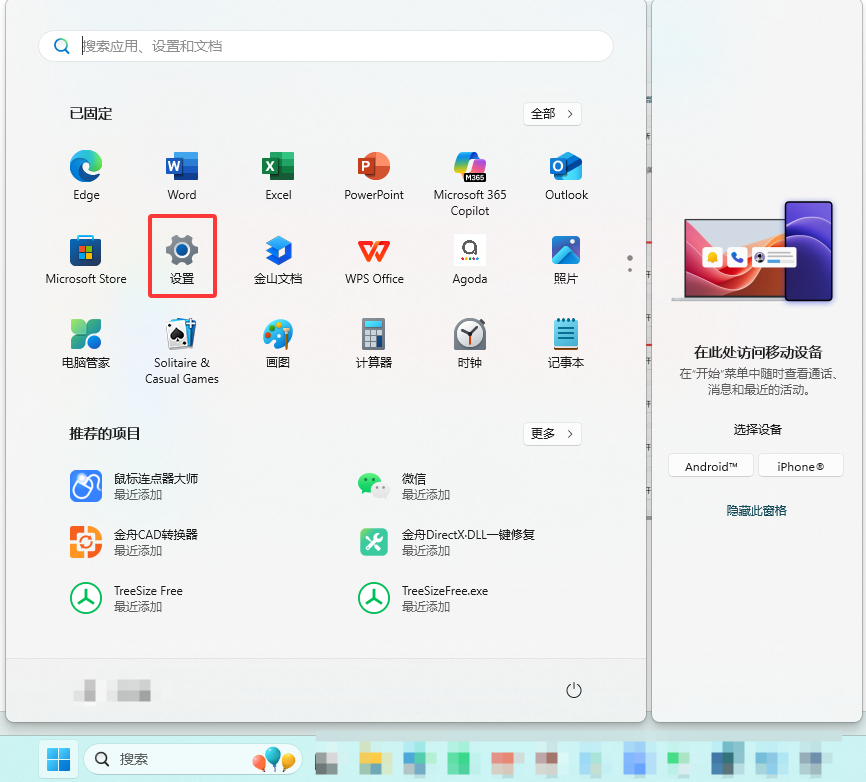Launch Word from pinned apps
This screenshot has width=866, height=782.
point(182,176)
